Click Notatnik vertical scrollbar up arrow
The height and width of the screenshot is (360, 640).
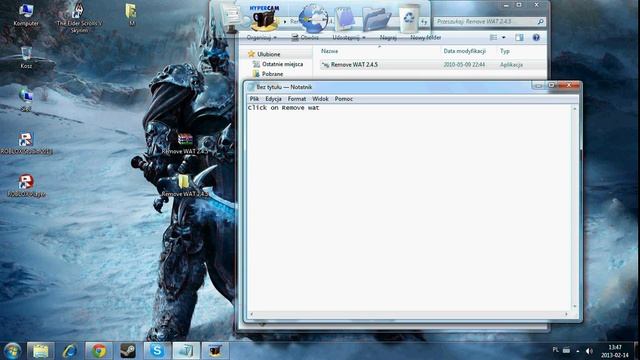click(x=575, y=109)
